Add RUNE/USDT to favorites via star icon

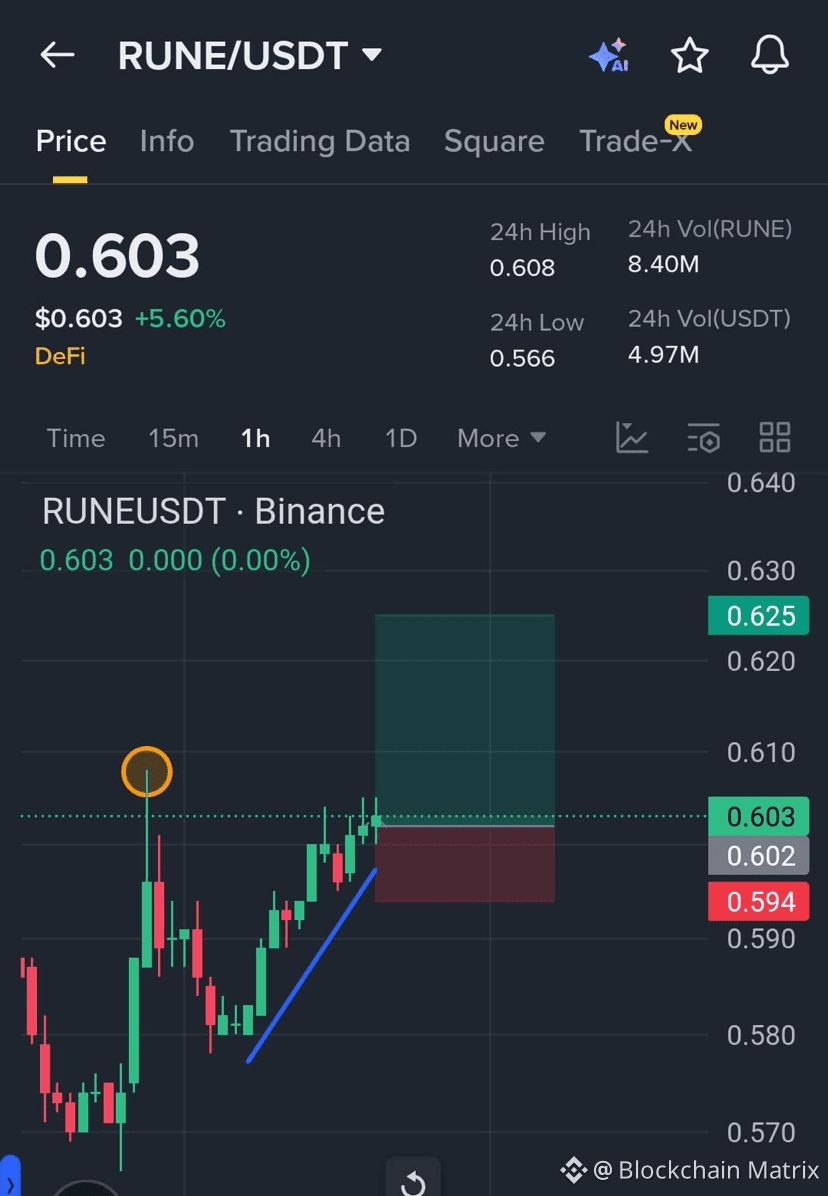click(689, 55)
